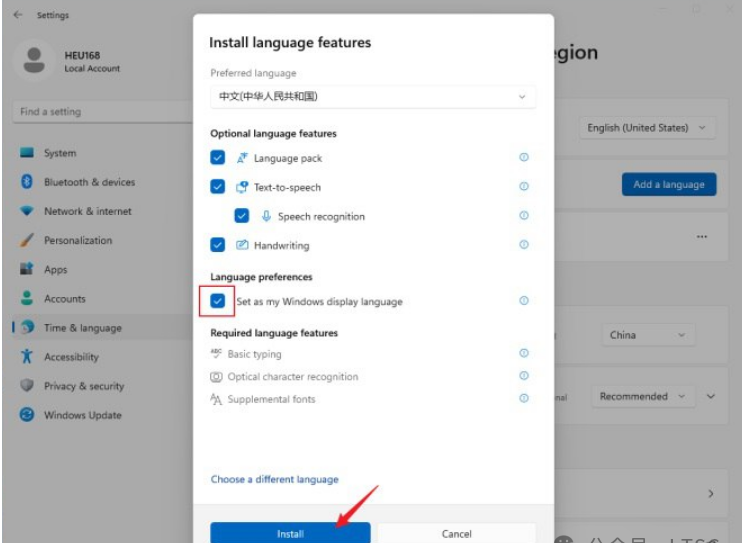Uncheck the Text-to-speech checkbox

[x=218, y=187]
